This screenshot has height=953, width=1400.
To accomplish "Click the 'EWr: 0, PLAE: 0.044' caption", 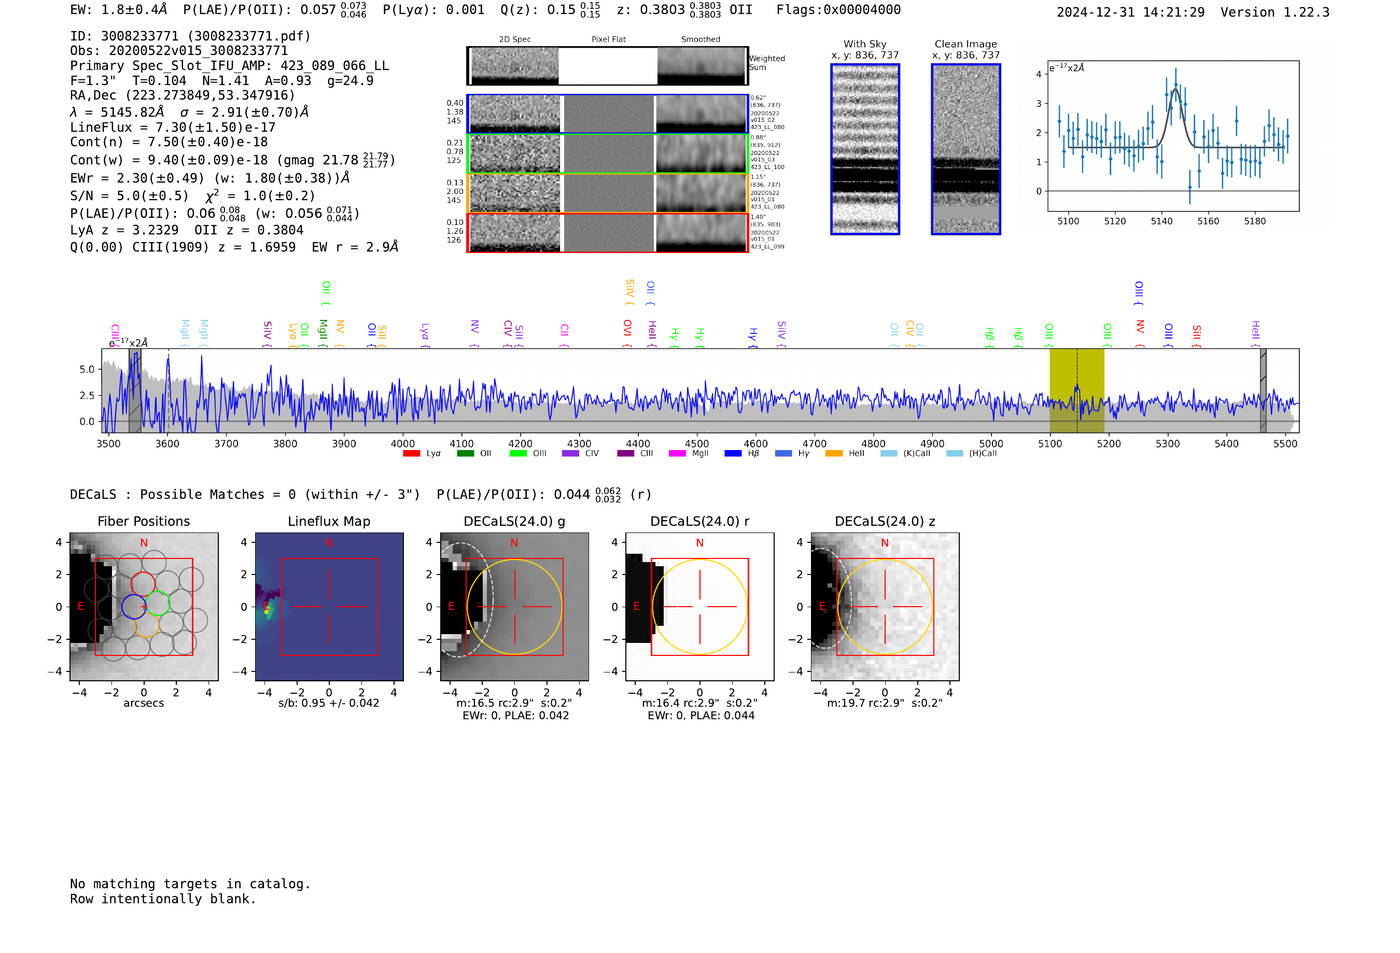I will 701,716.
